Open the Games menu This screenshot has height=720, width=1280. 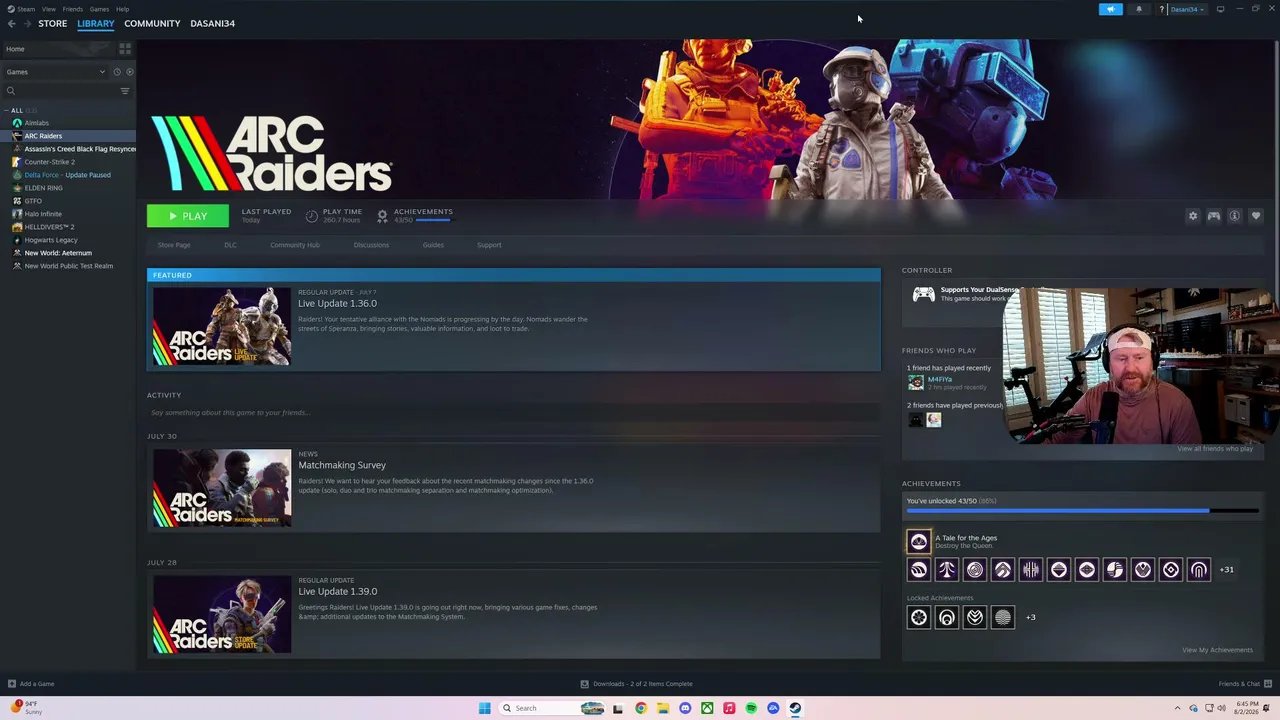pyautogui.click(x=99, y=9)
